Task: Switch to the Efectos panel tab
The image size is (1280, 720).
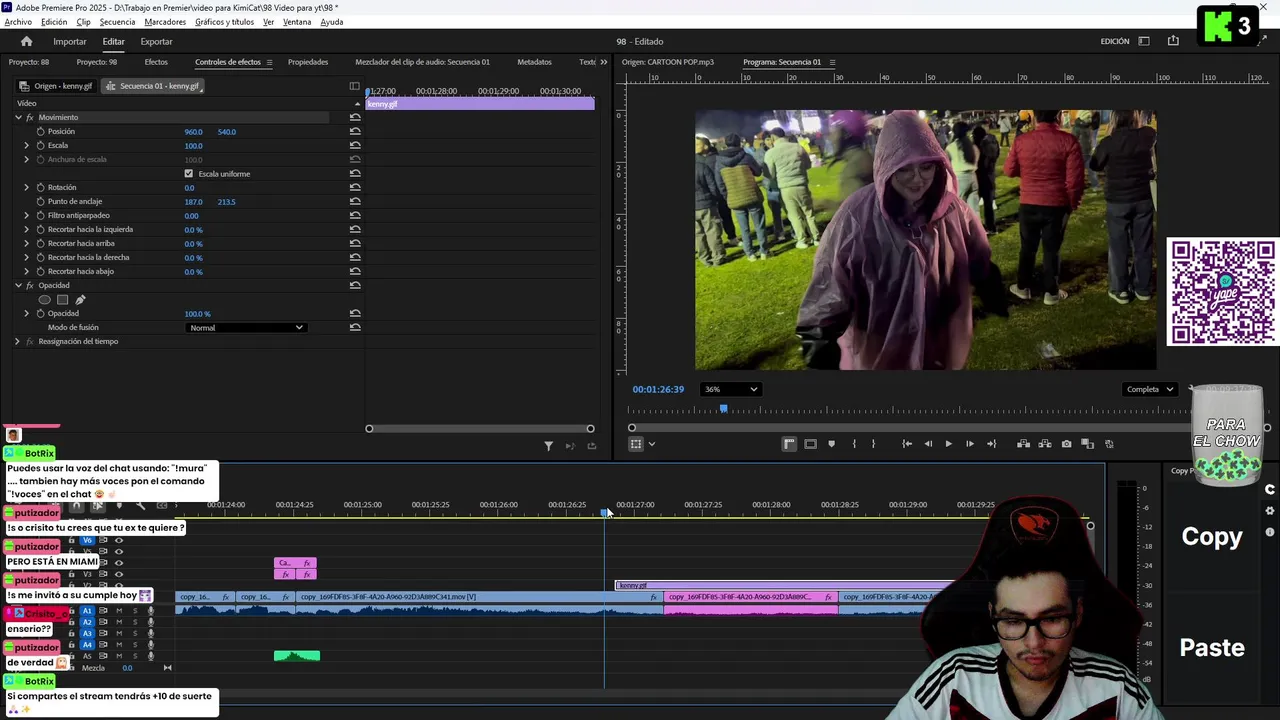Action: point(156,62)
